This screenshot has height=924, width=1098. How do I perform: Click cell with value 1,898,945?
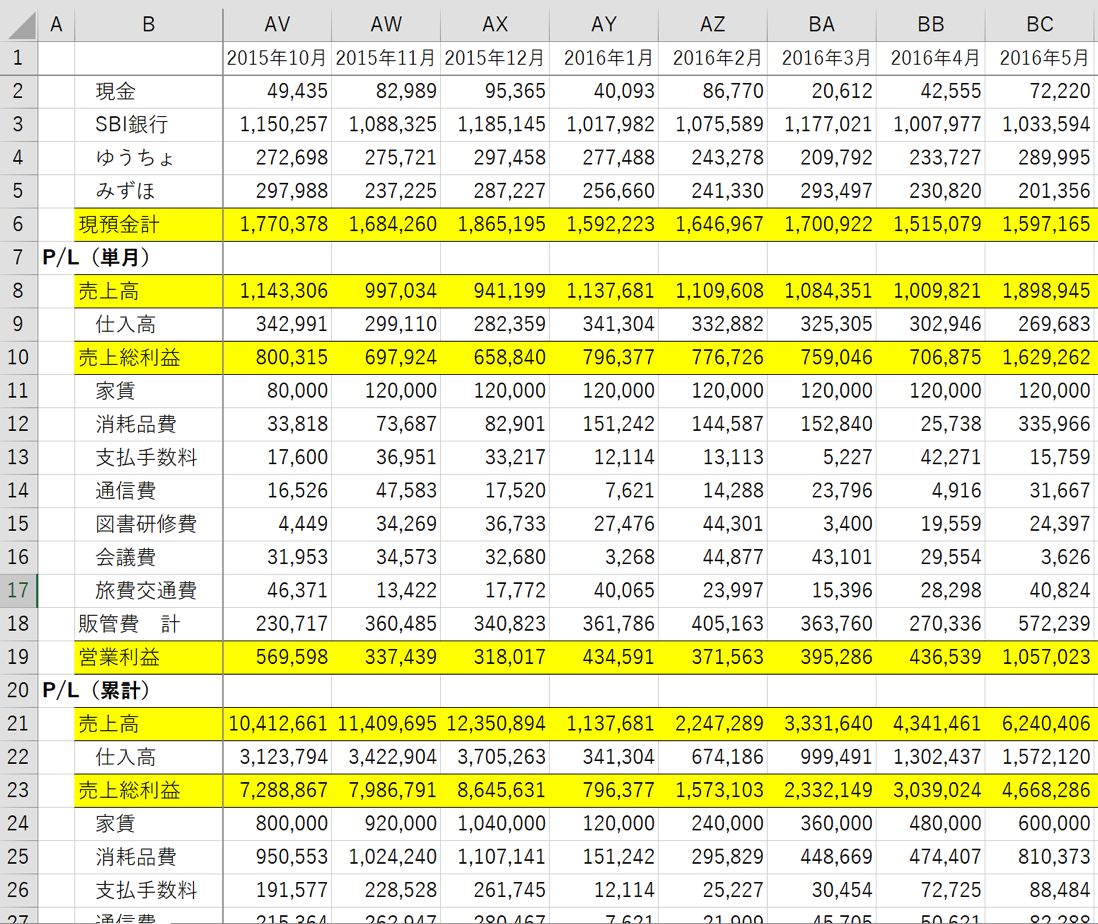(x=1041, y=290)
